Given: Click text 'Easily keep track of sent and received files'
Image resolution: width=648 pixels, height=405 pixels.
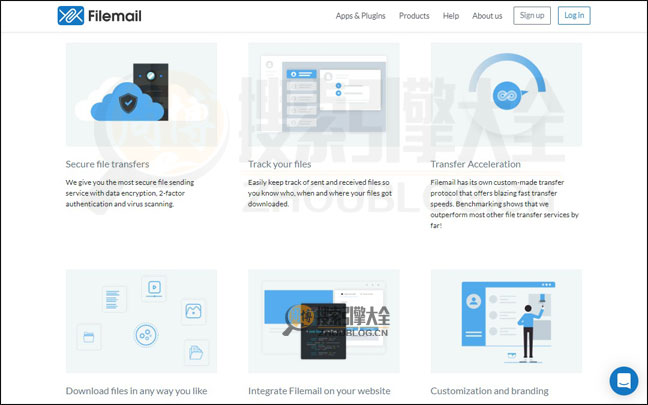Looking at the screenshot, I should tap(314, 182).
